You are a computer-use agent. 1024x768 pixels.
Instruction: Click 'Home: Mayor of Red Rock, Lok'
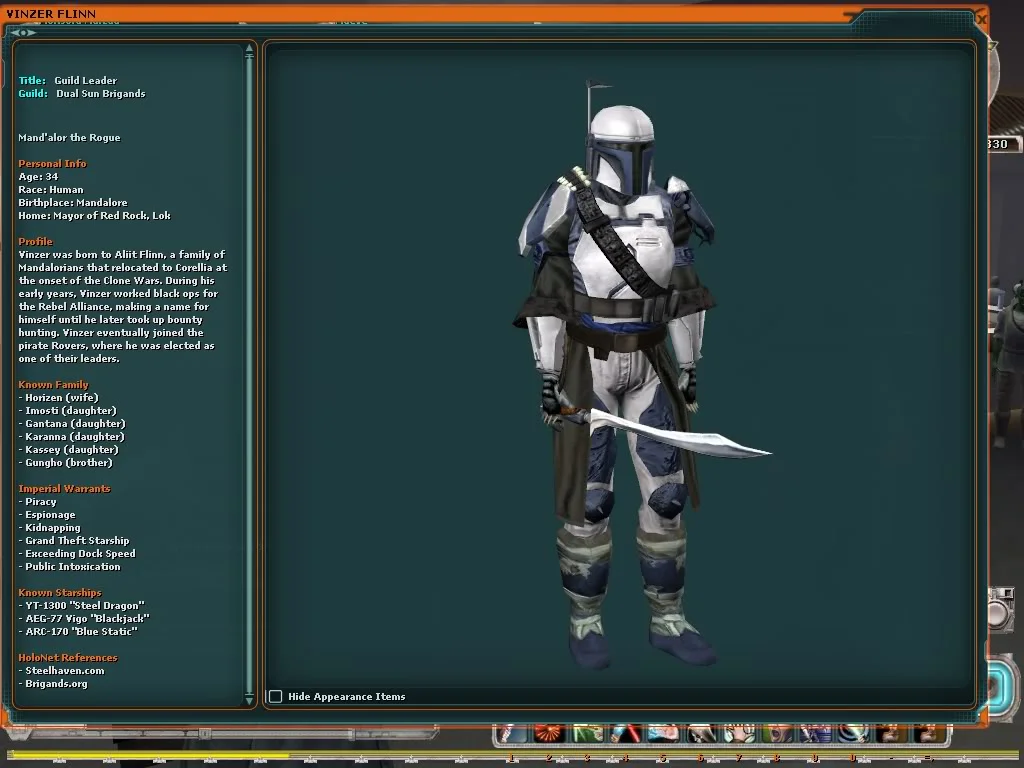(94, 216)
